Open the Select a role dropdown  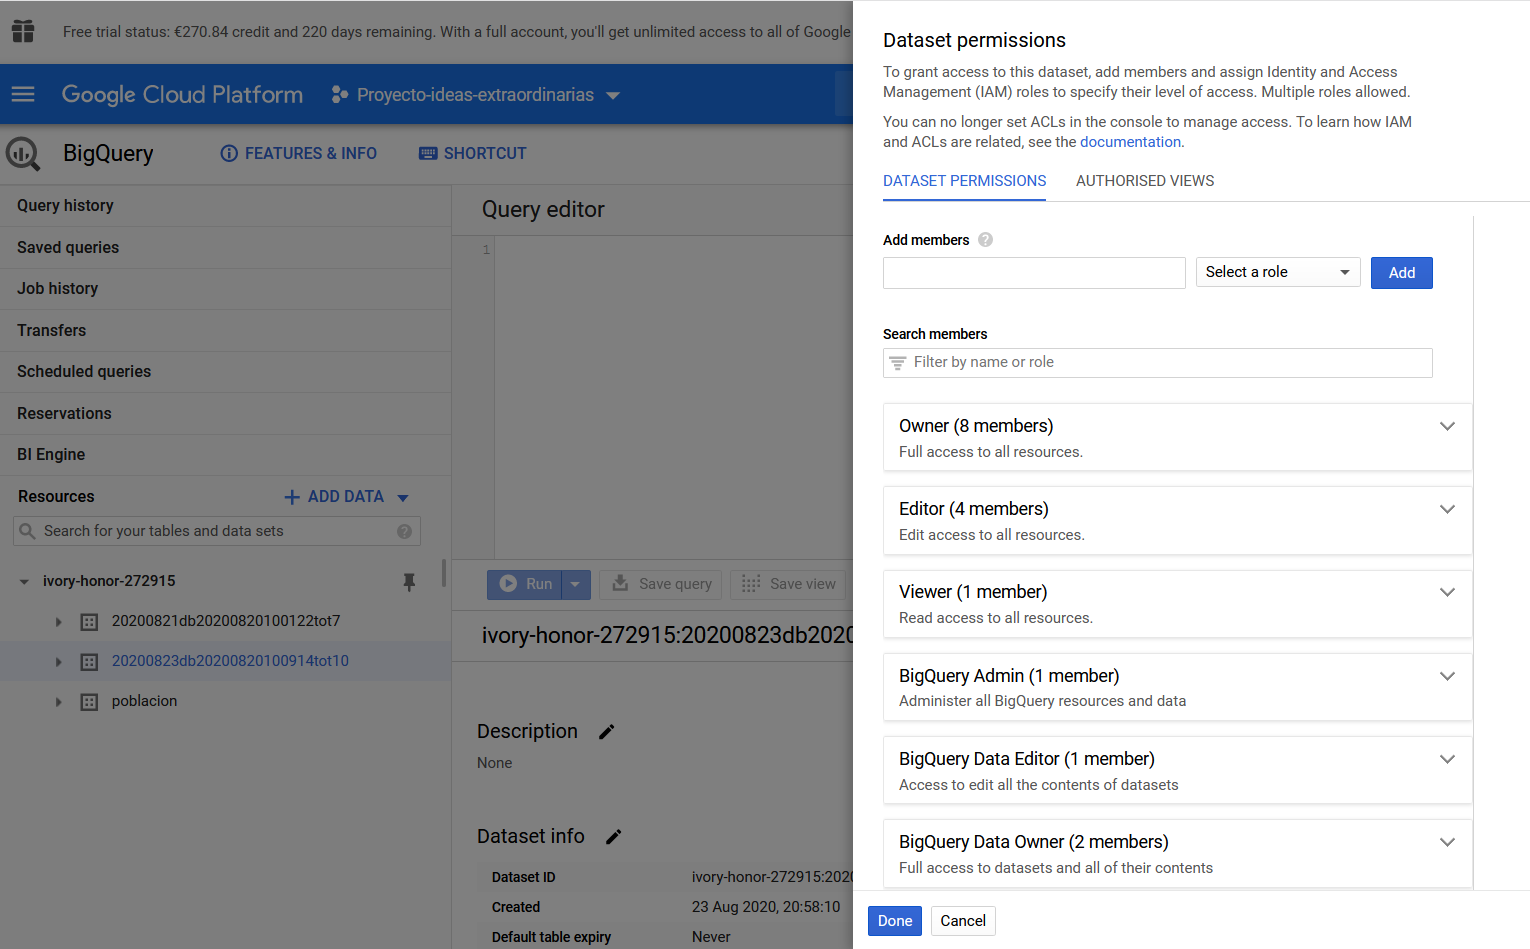pyautogui.click(x=1278, y=272)
